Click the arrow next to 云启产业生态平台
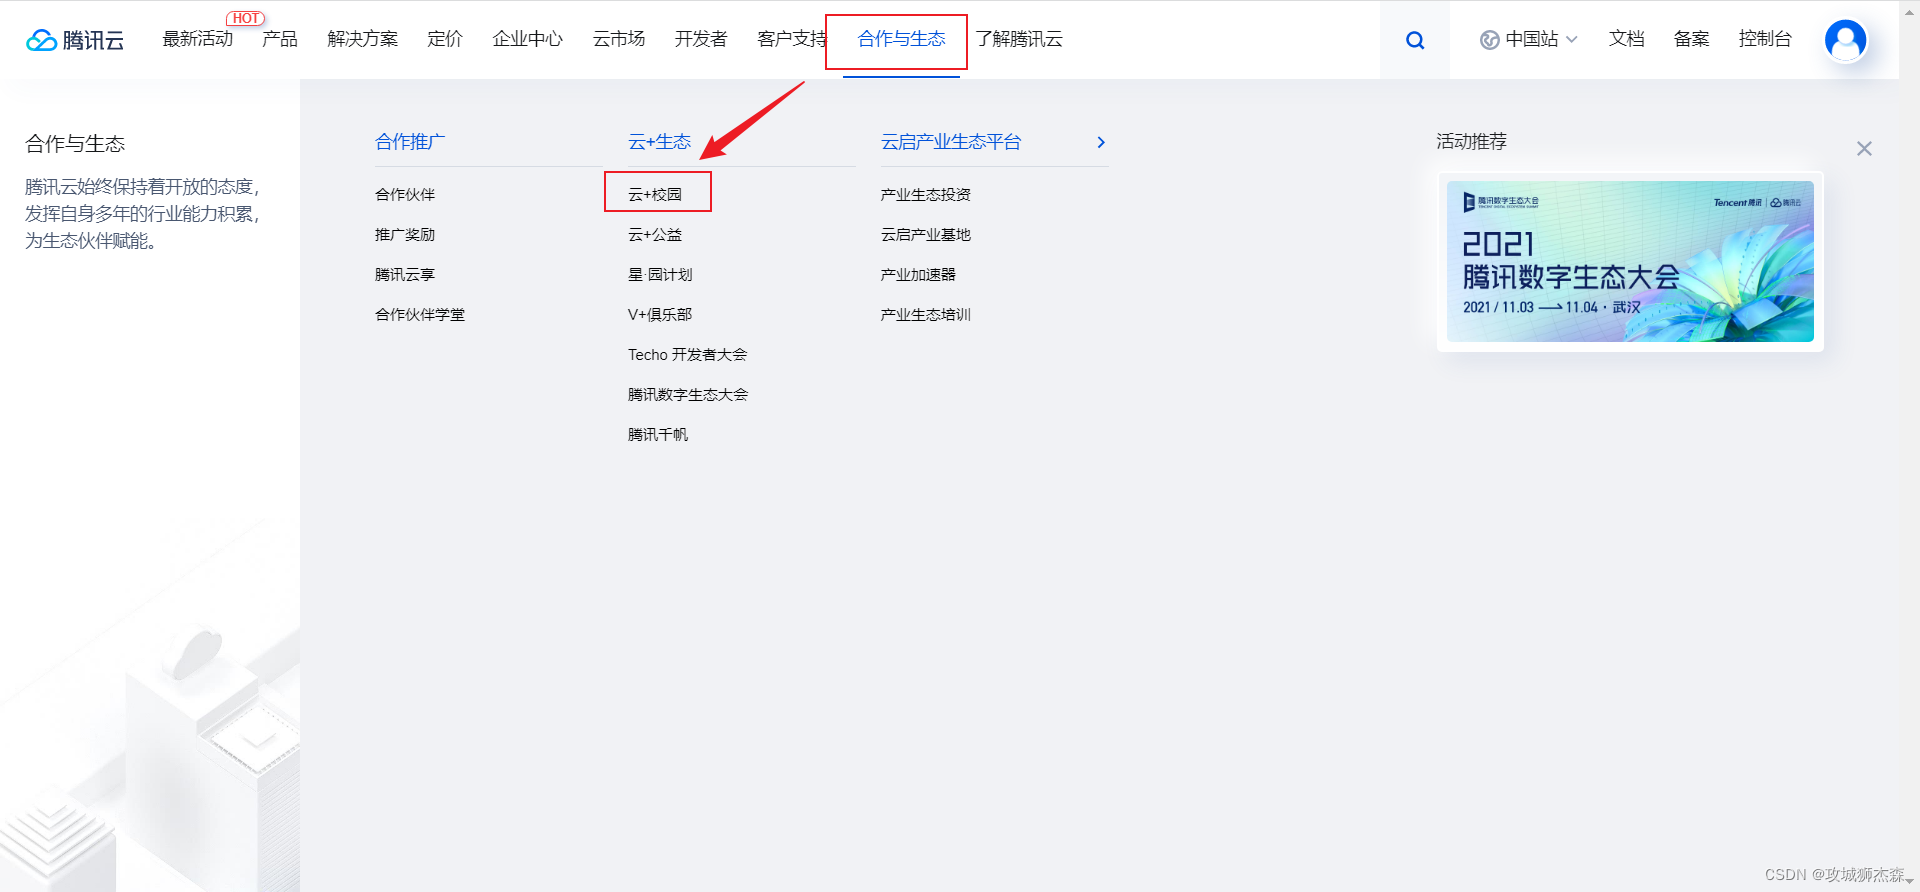The width and height of the screenshot is (1920, 892). point(1101,142)
